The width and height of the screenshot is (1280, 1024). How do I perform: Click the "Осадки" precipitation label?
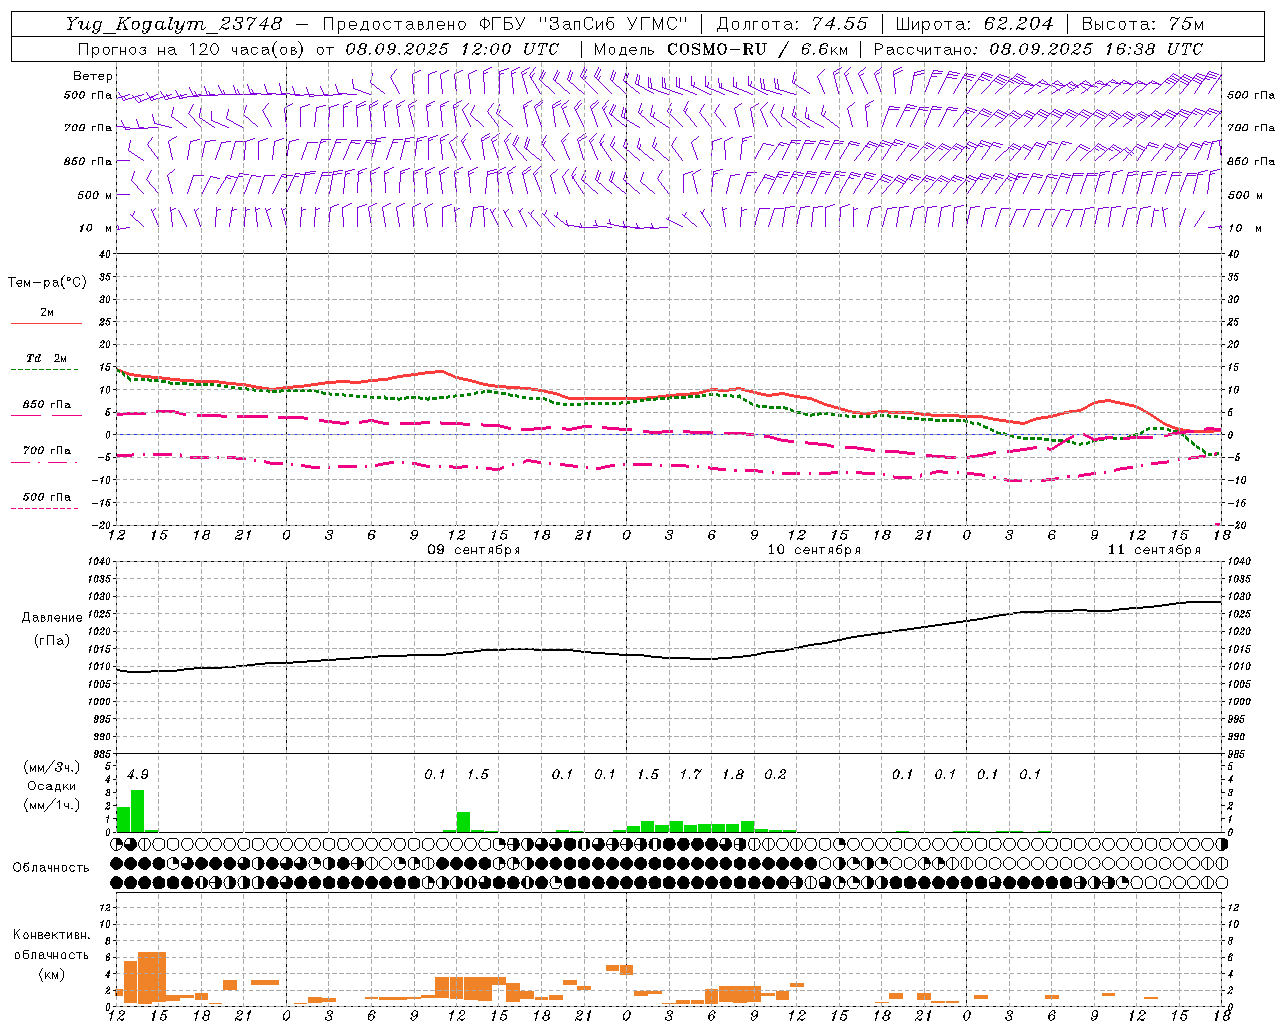pyautogui.click(x=51, y=786)
